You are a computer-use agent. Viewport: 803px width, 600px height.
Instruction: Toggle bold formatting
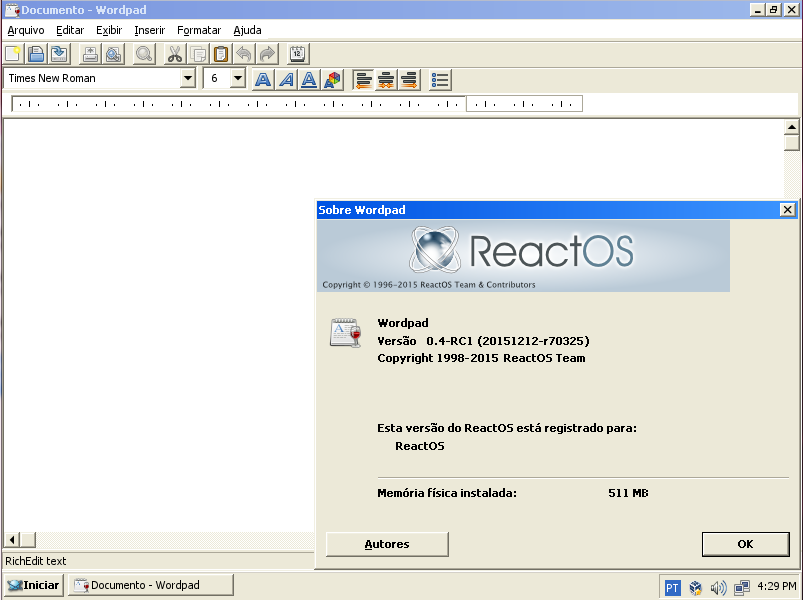(x=261, y=79)
